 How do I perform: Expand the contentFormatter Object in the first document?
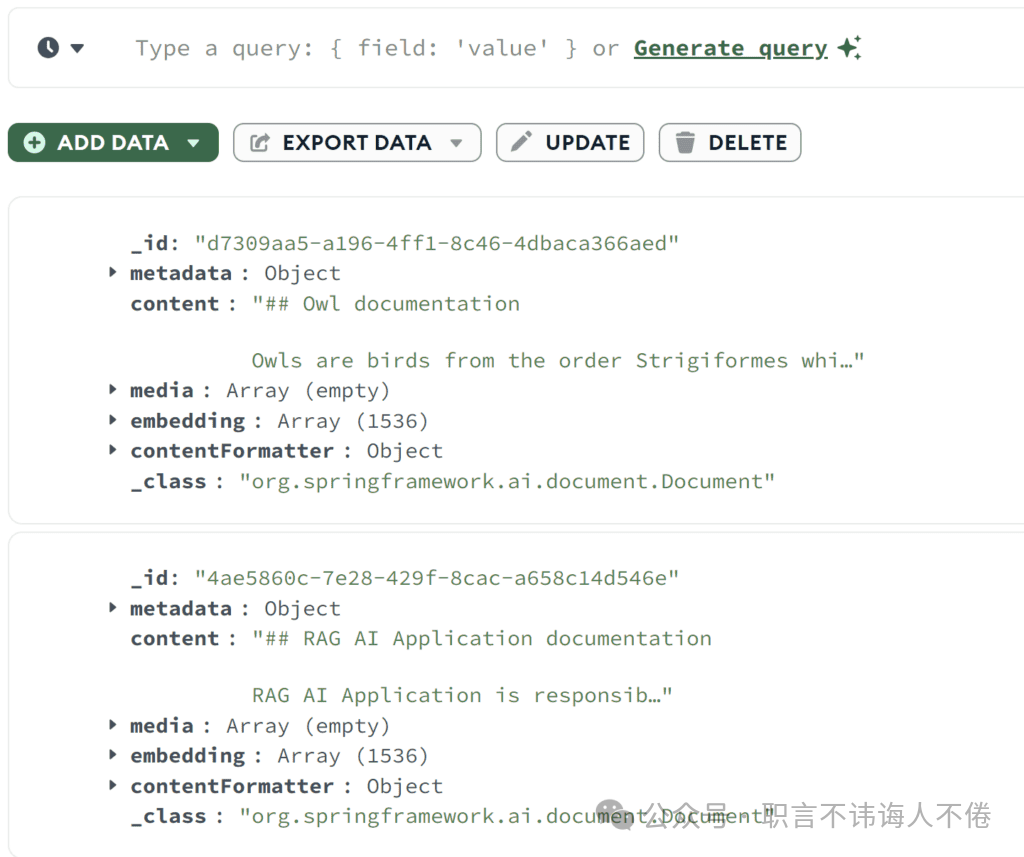point(112,450)
